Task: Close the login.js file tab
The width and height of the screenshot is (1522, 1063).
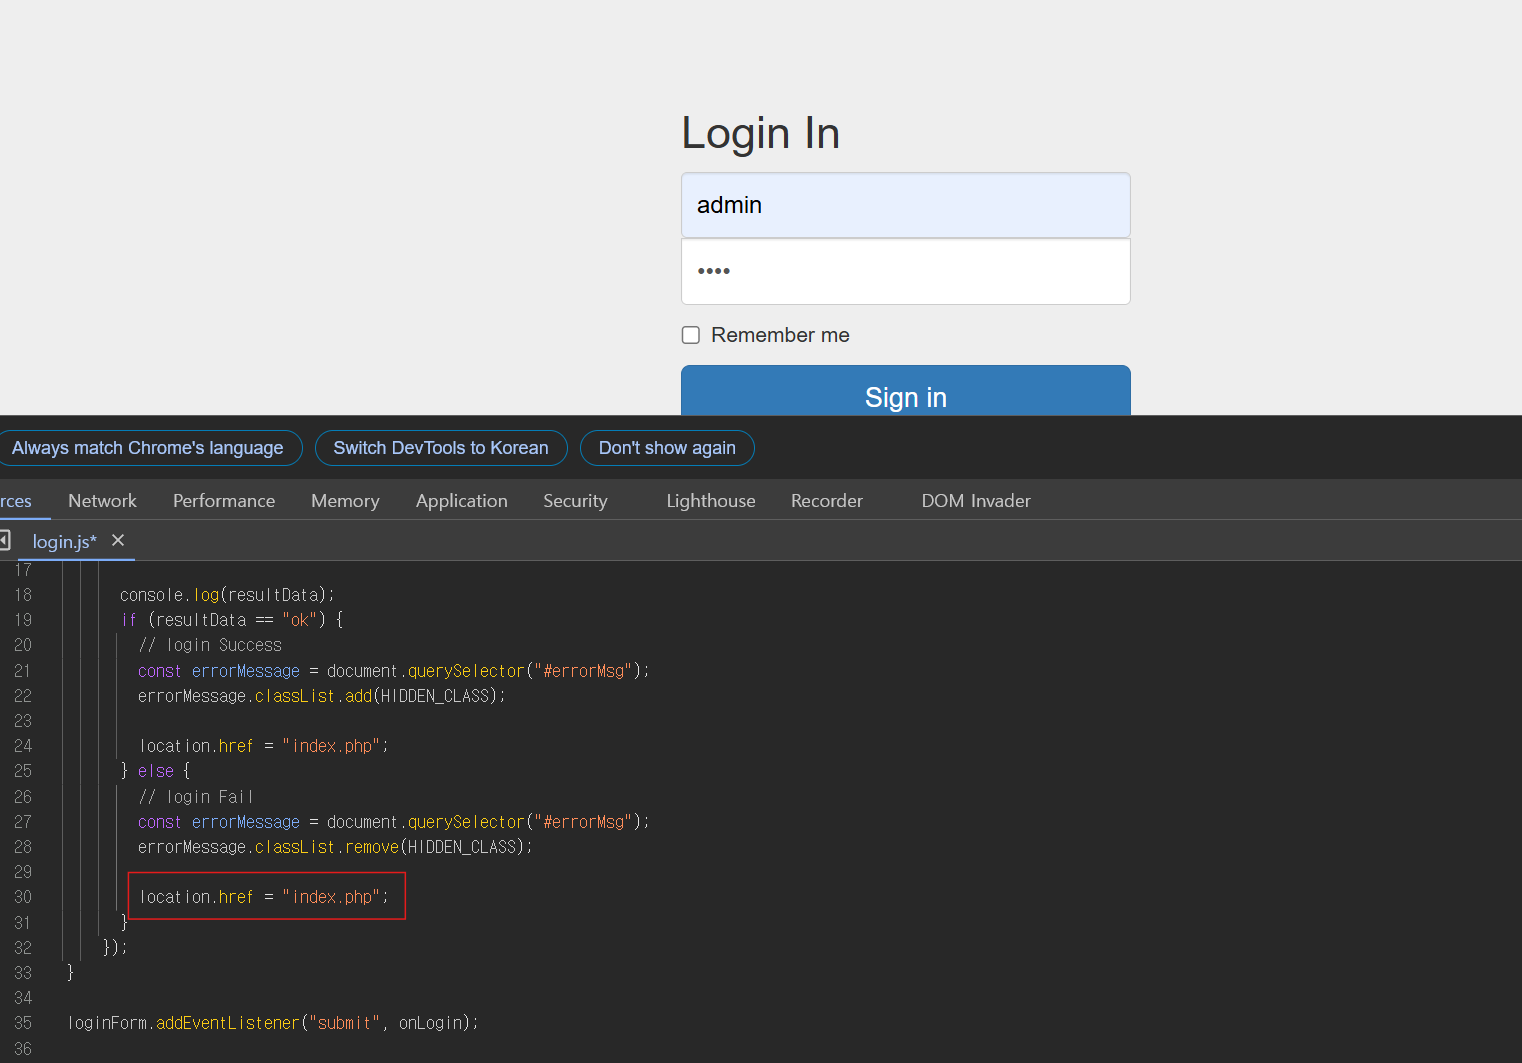Action: pyautogui.click(x=118, y=540)
